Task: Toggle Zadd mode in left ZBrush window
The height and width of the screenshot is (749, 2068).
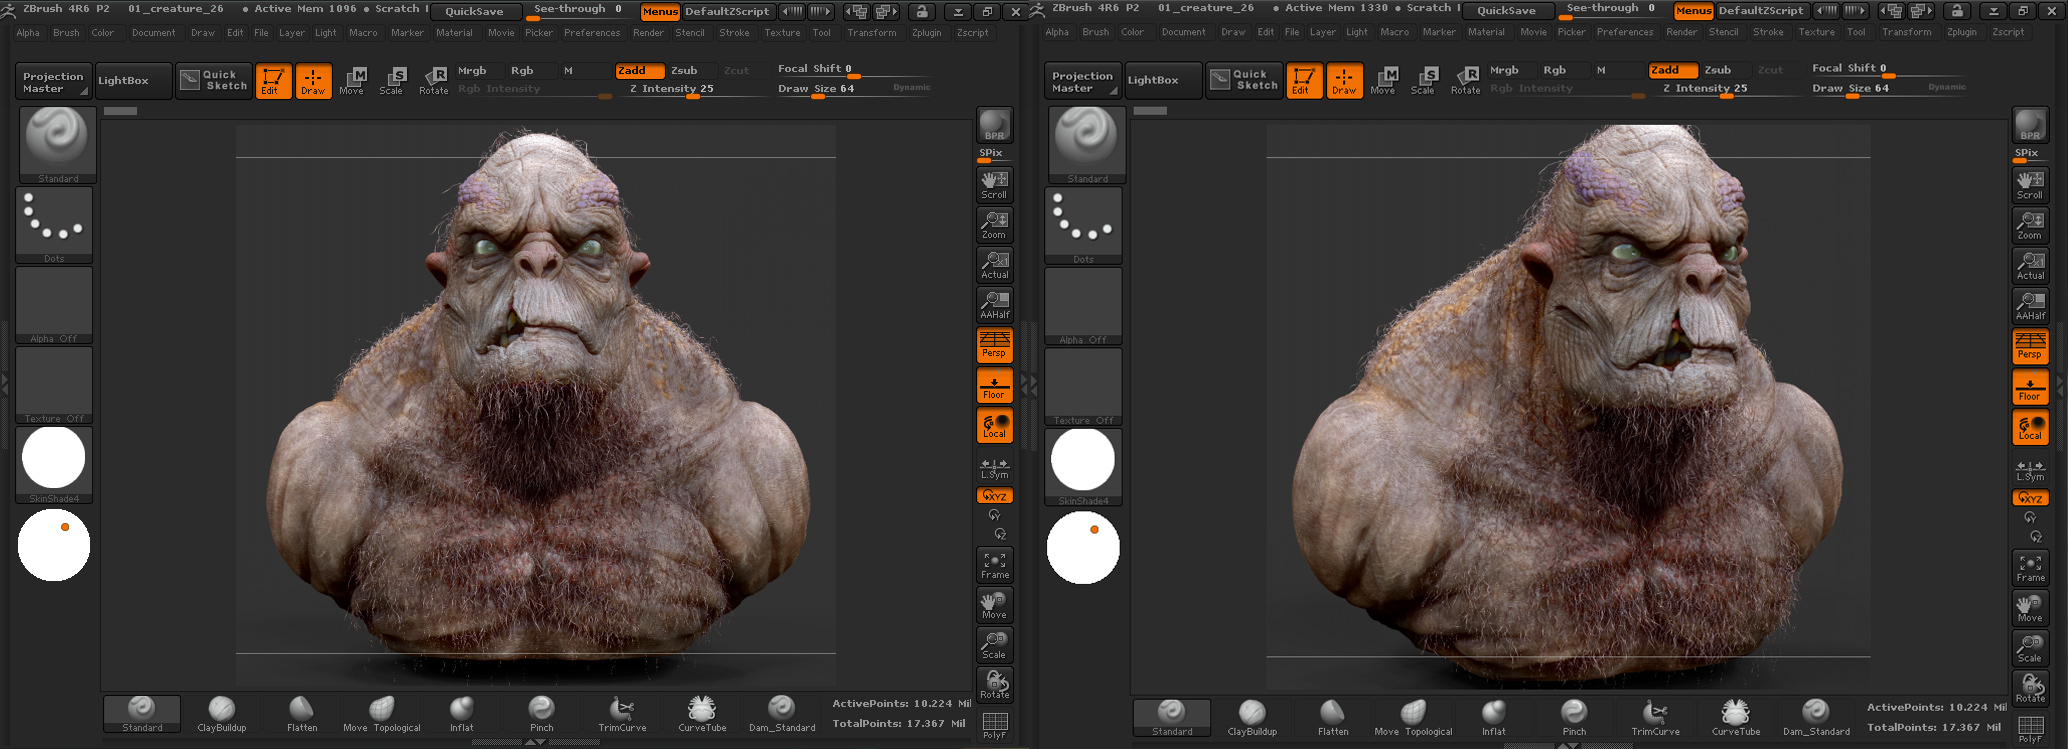Action: [x=639, y=70]
